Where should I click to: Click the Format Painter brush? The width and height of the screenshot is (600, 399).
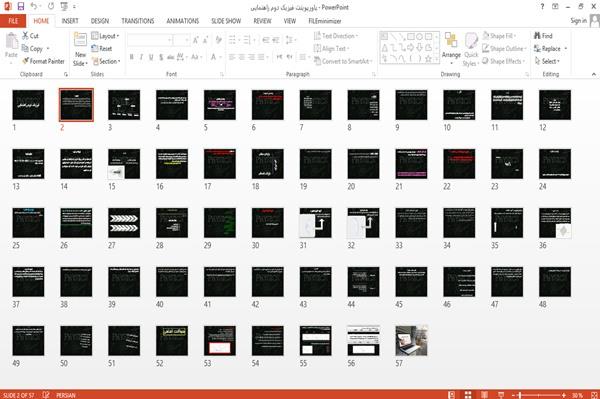tap(43, 61)
